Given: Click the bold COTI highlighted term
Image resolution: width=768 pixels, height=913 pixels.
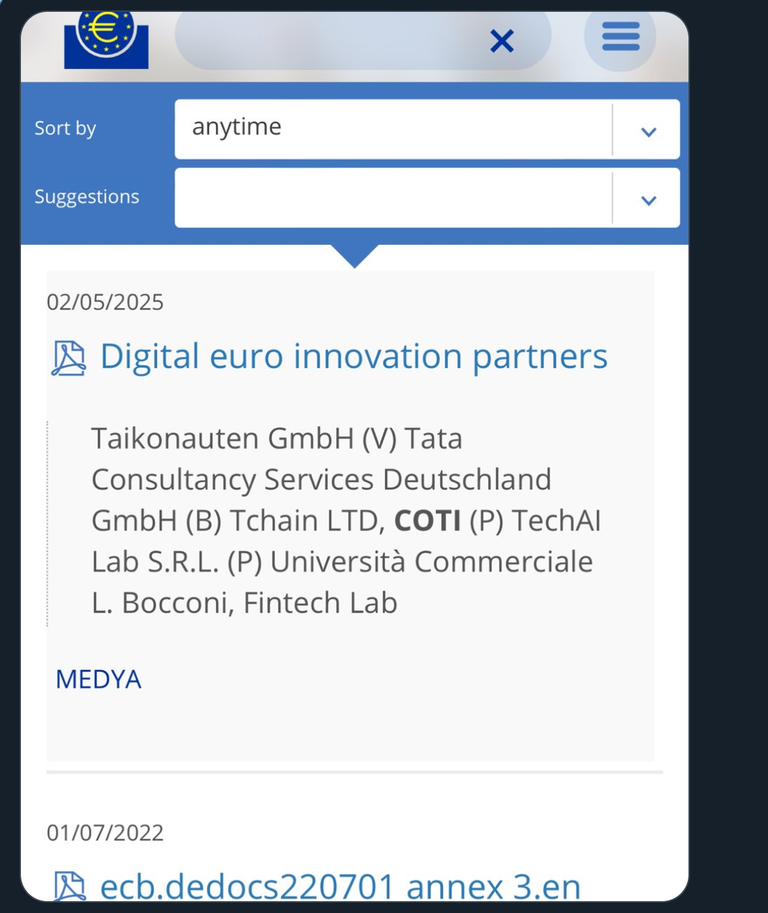Looking at the screenshot, I should [x=428, y=521].
